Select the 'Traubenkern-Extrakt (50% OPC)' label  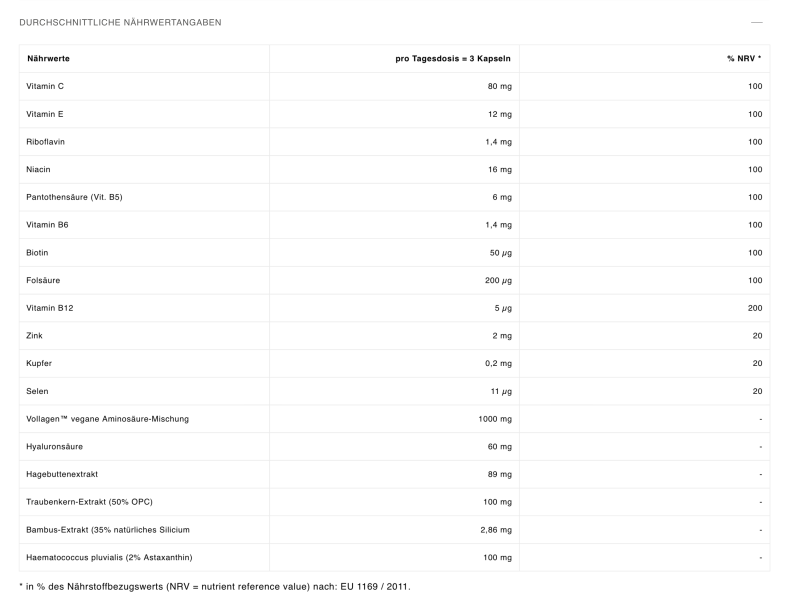[x=90, y=502]
